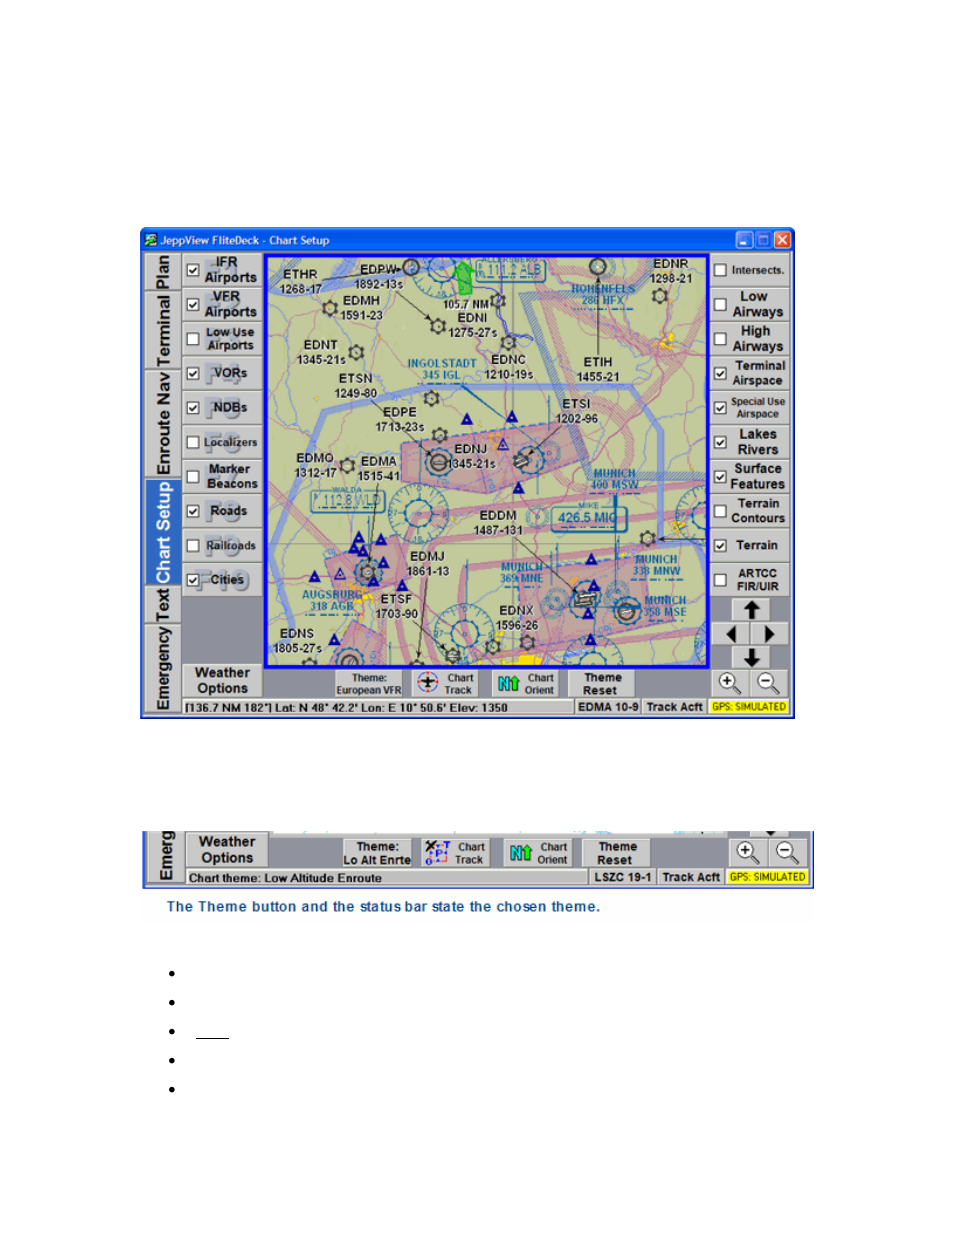This screenshot has height=1235, width=954.
Task: Enable Railroads checkbox
Action: (193, 546)
